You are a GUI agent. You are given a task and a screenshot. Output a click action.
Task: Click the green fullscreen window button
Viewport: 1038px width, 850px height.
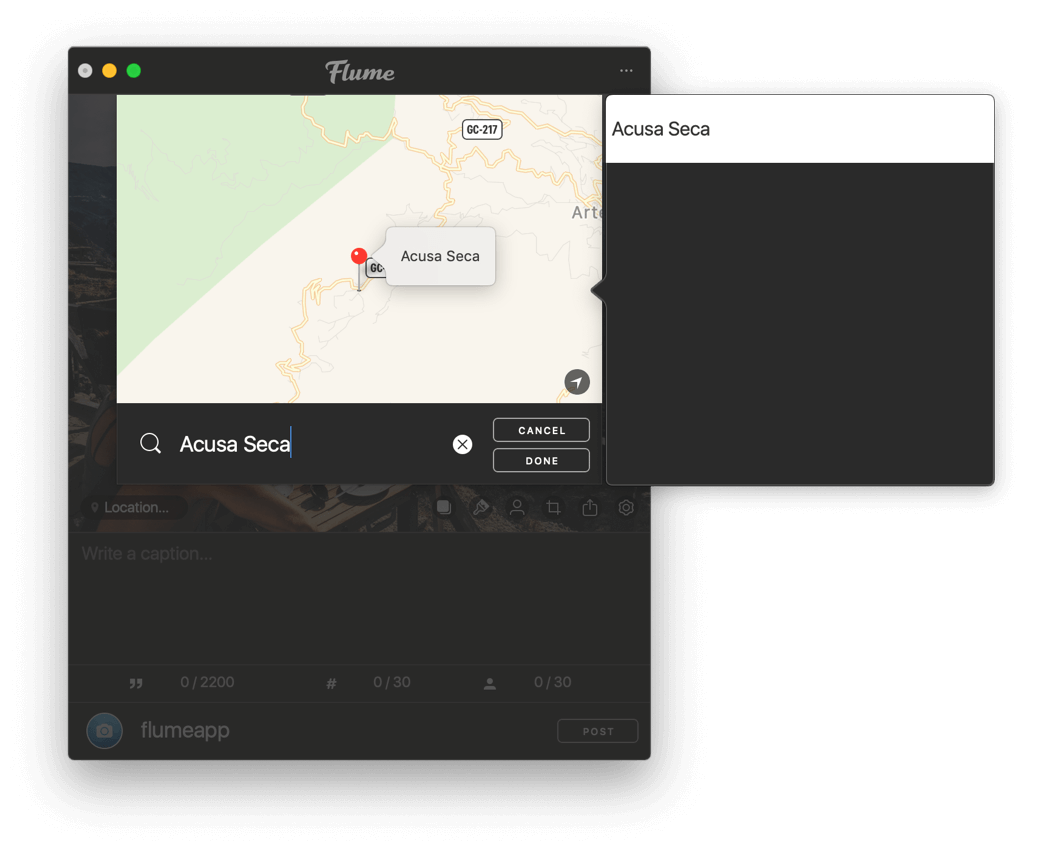pyautogui.click(x=134, y=71)
